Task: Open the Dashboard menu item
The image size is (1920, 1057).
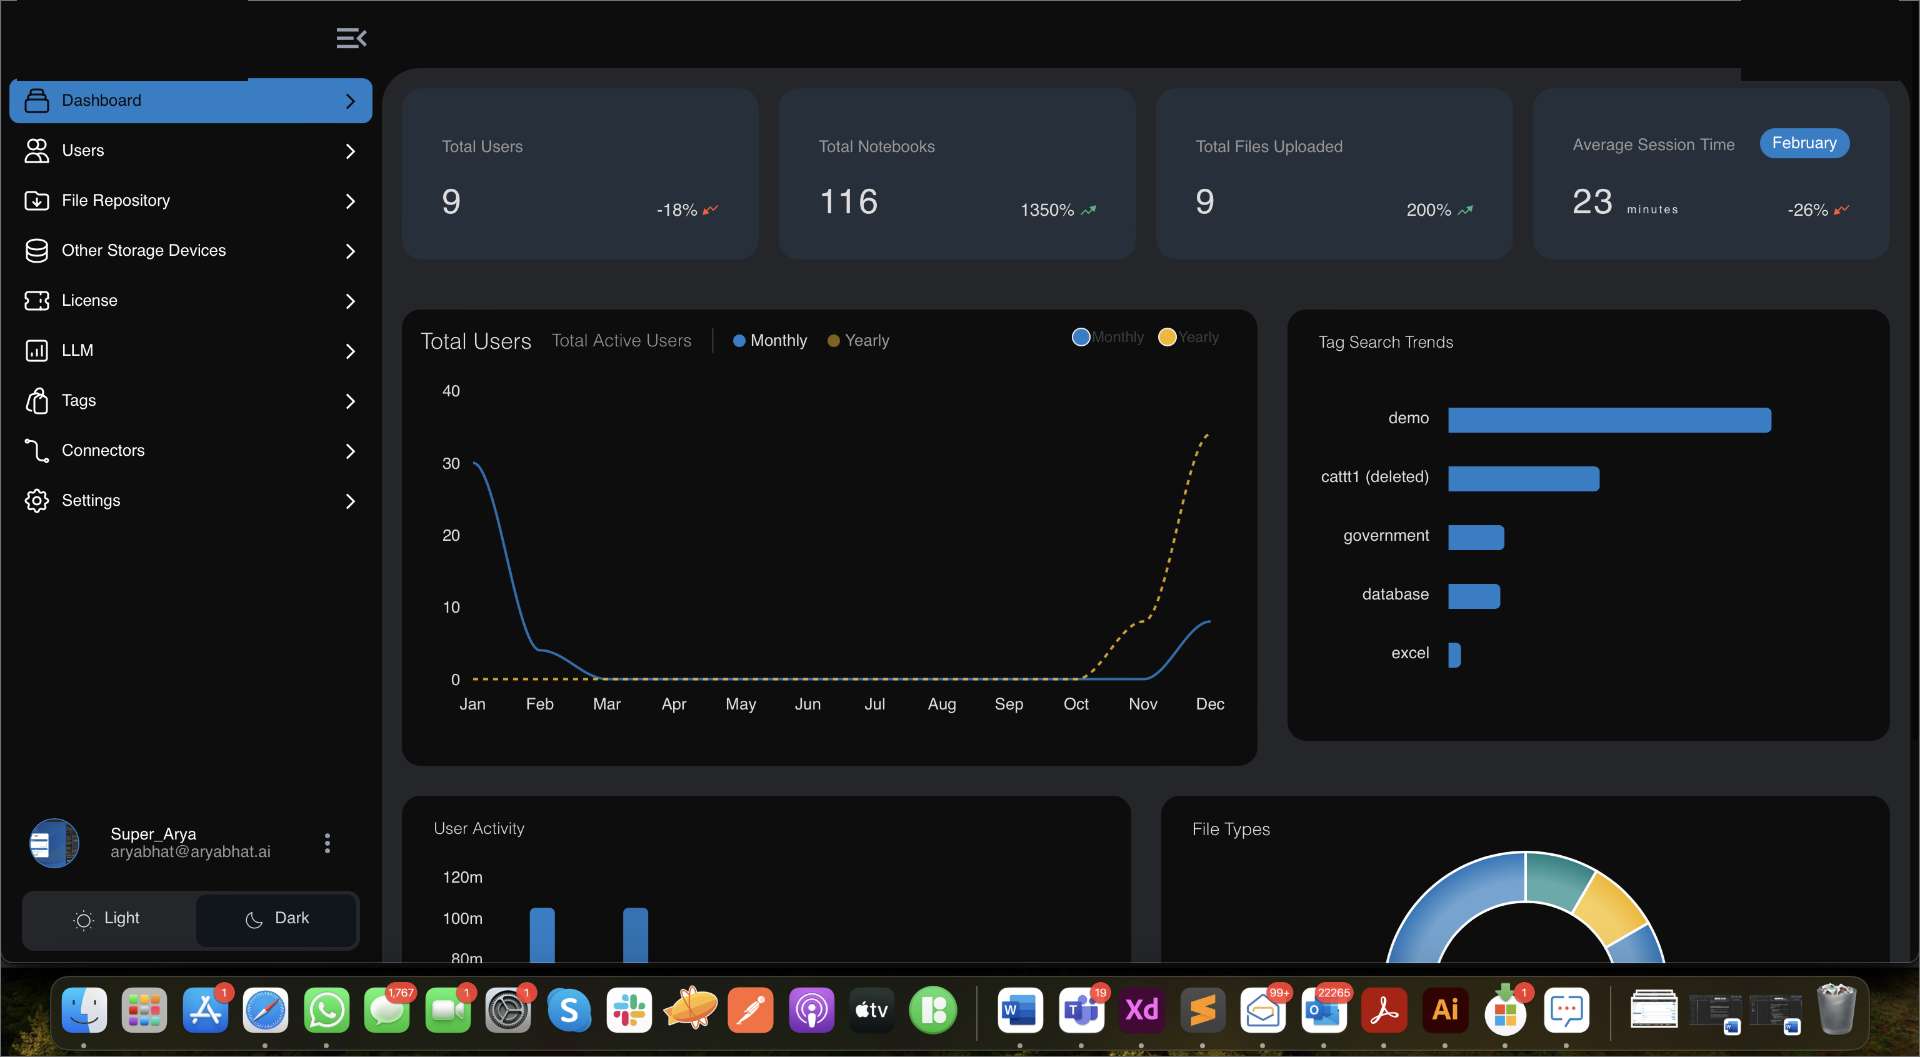Action: (191, 100)
